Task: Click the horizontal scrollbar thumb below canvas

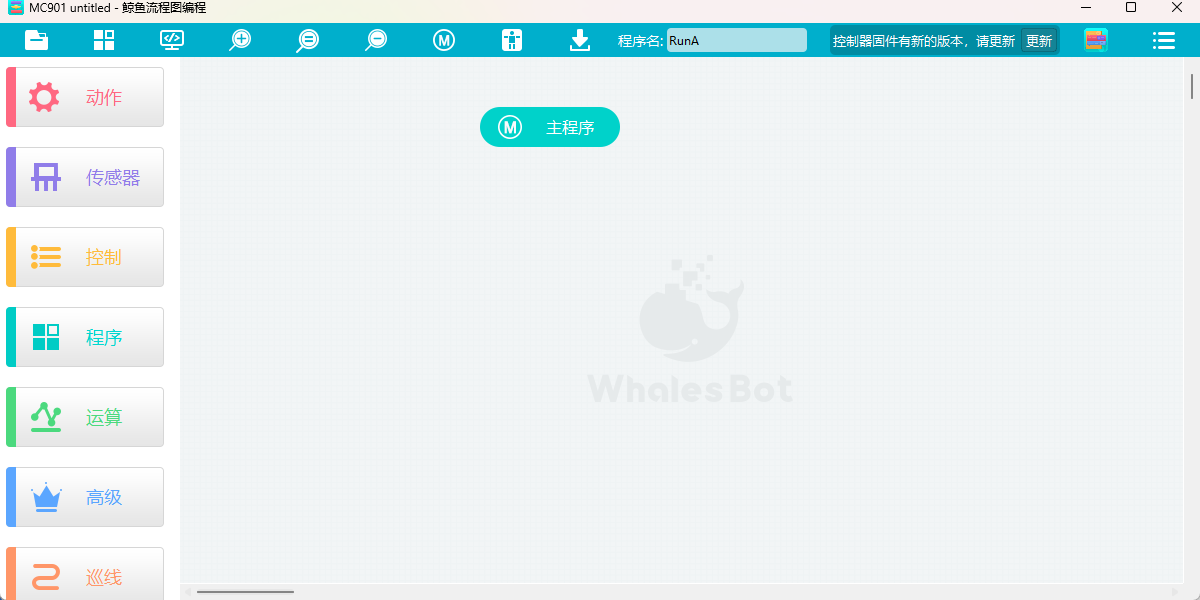Action: click(x=245, y=592)
